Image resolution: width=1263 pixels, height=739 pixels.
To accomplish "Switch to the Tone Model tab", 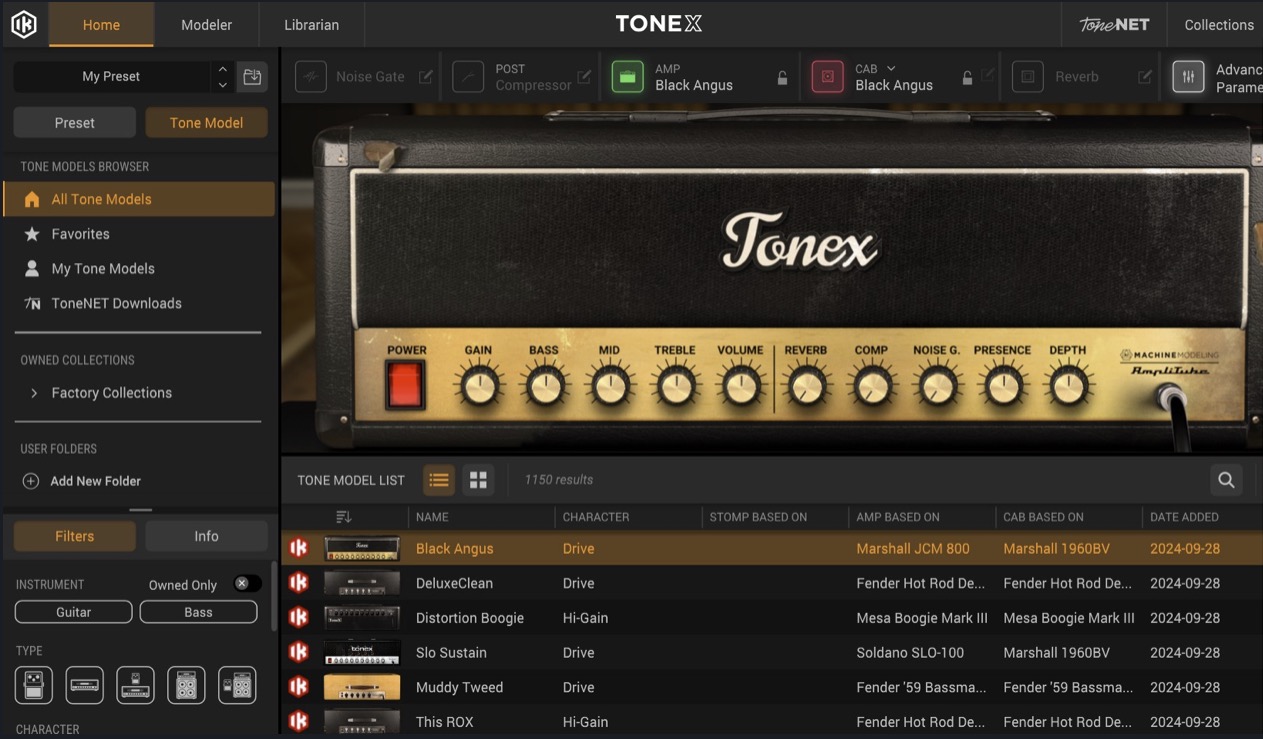I will [x=206, y=122].
